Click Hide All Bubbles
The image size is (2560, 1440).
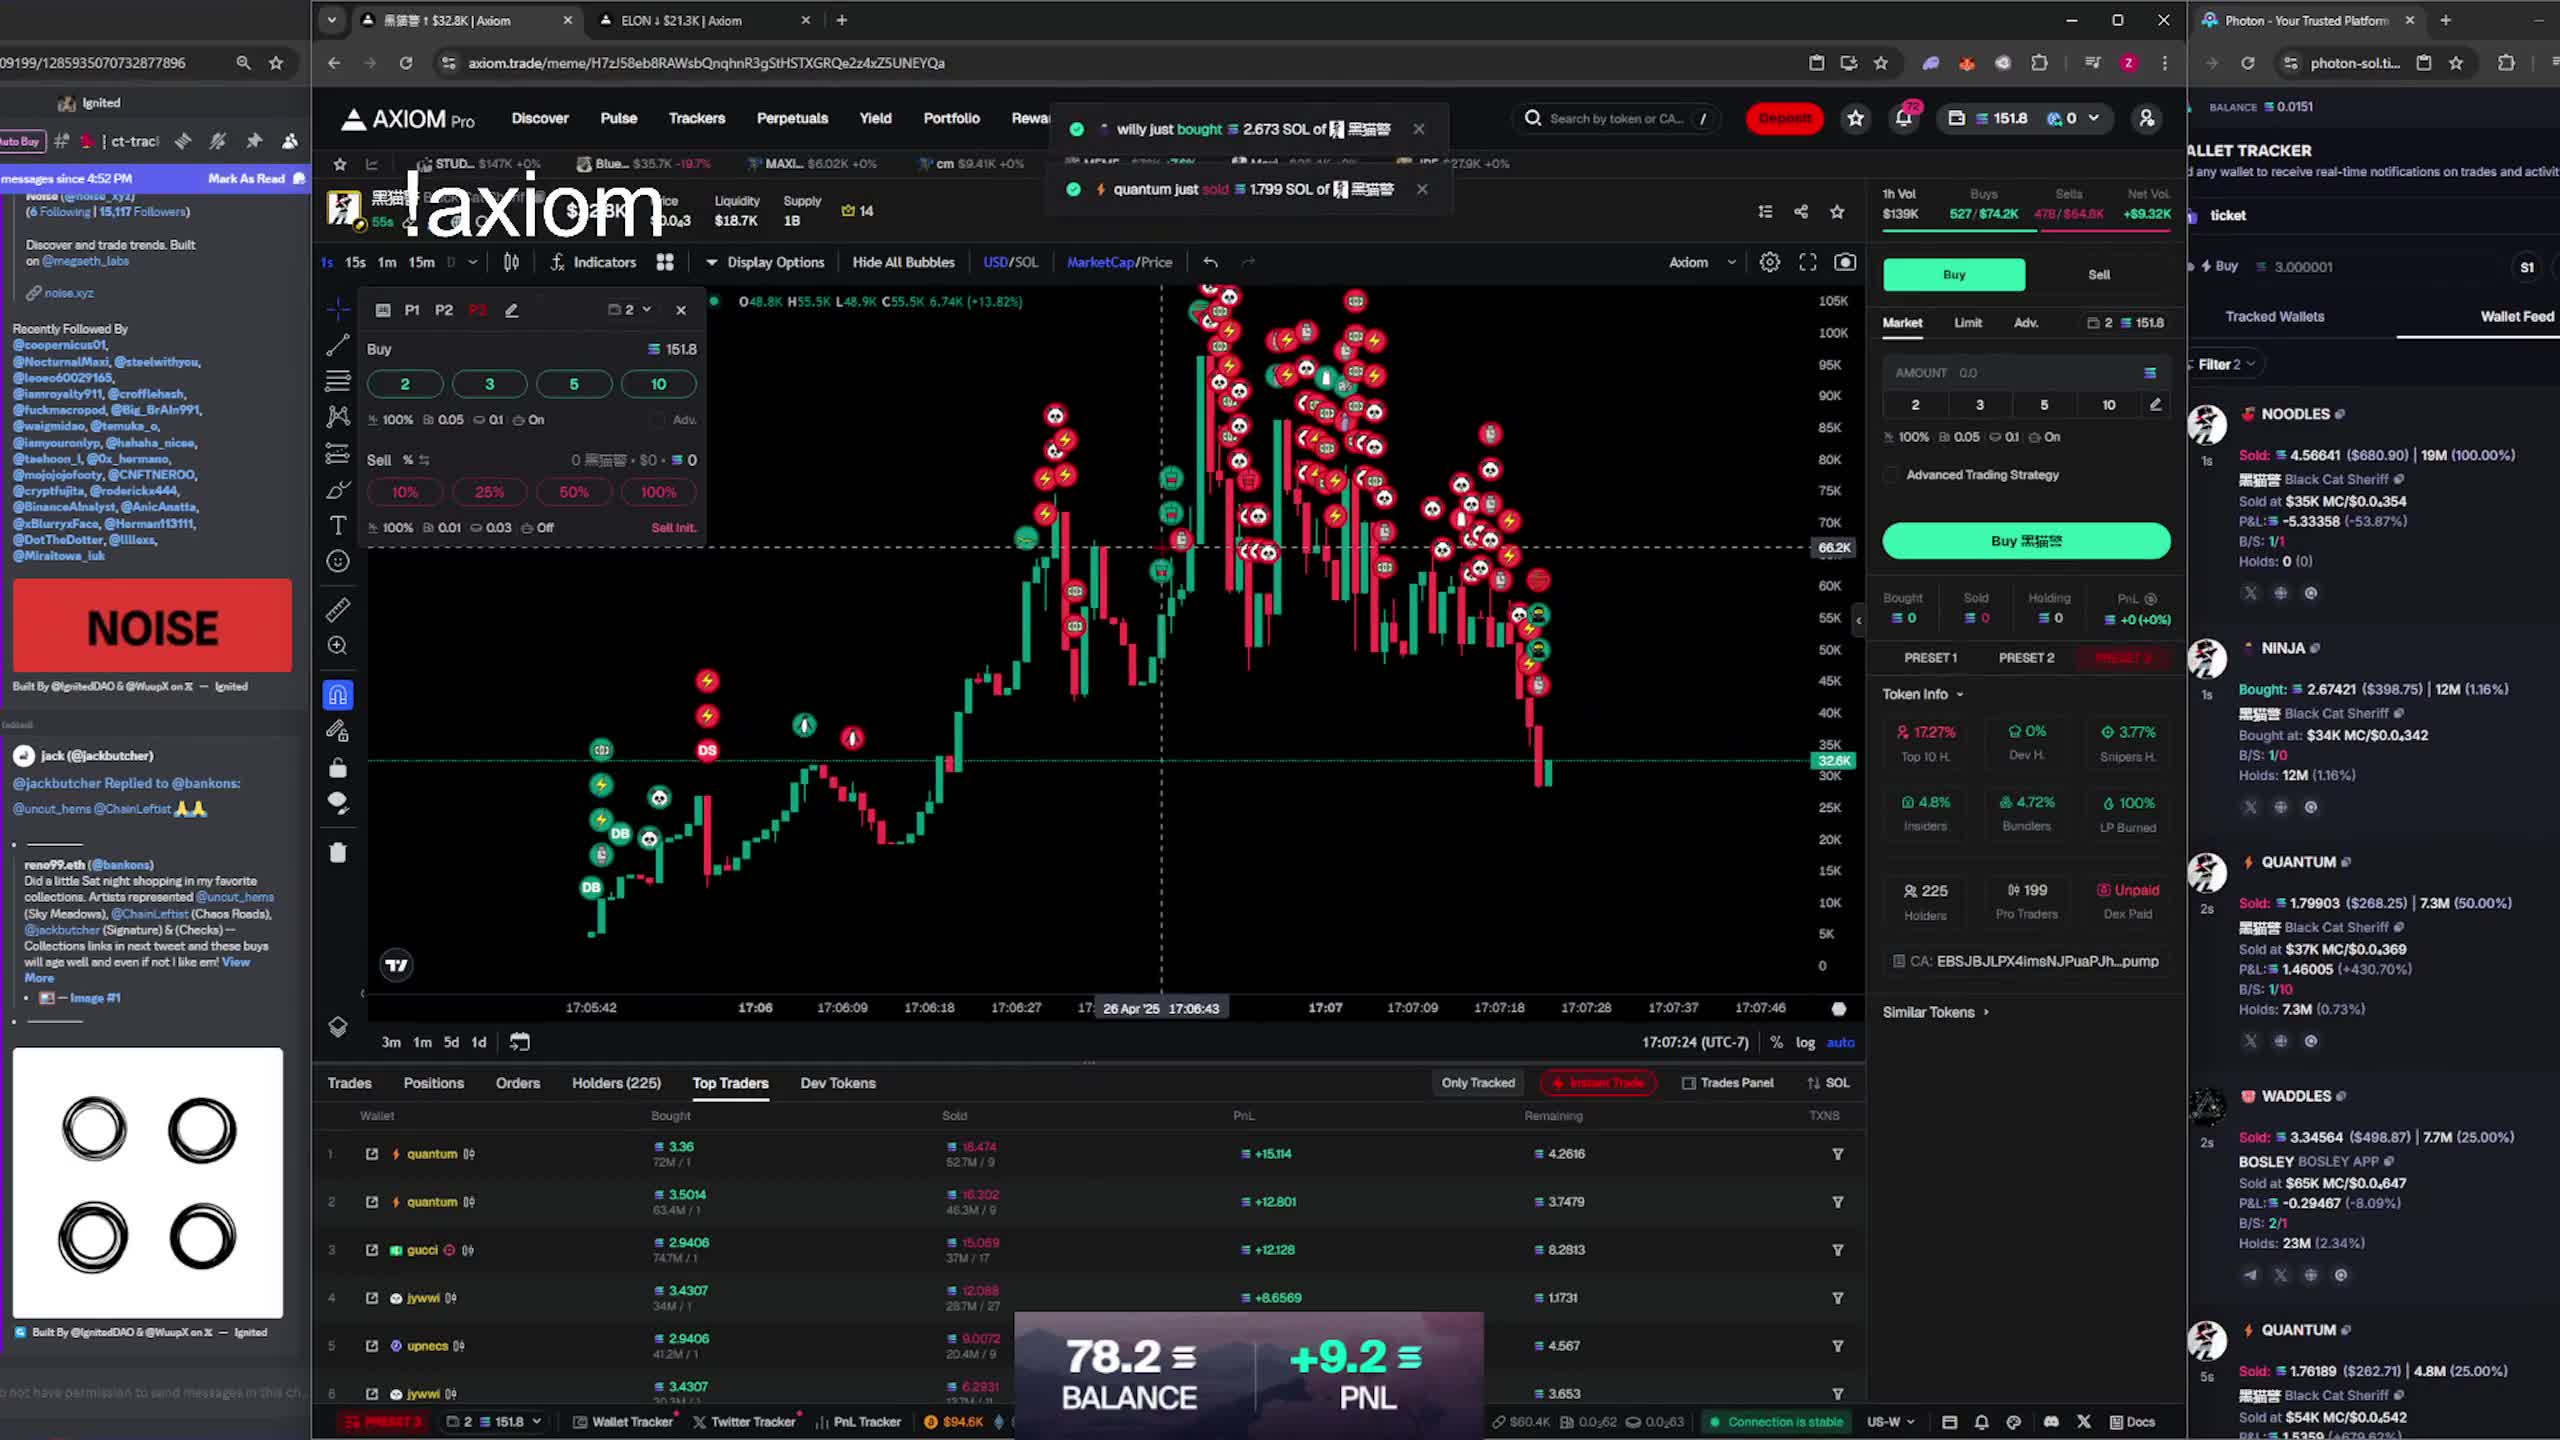tap(903, 262)
